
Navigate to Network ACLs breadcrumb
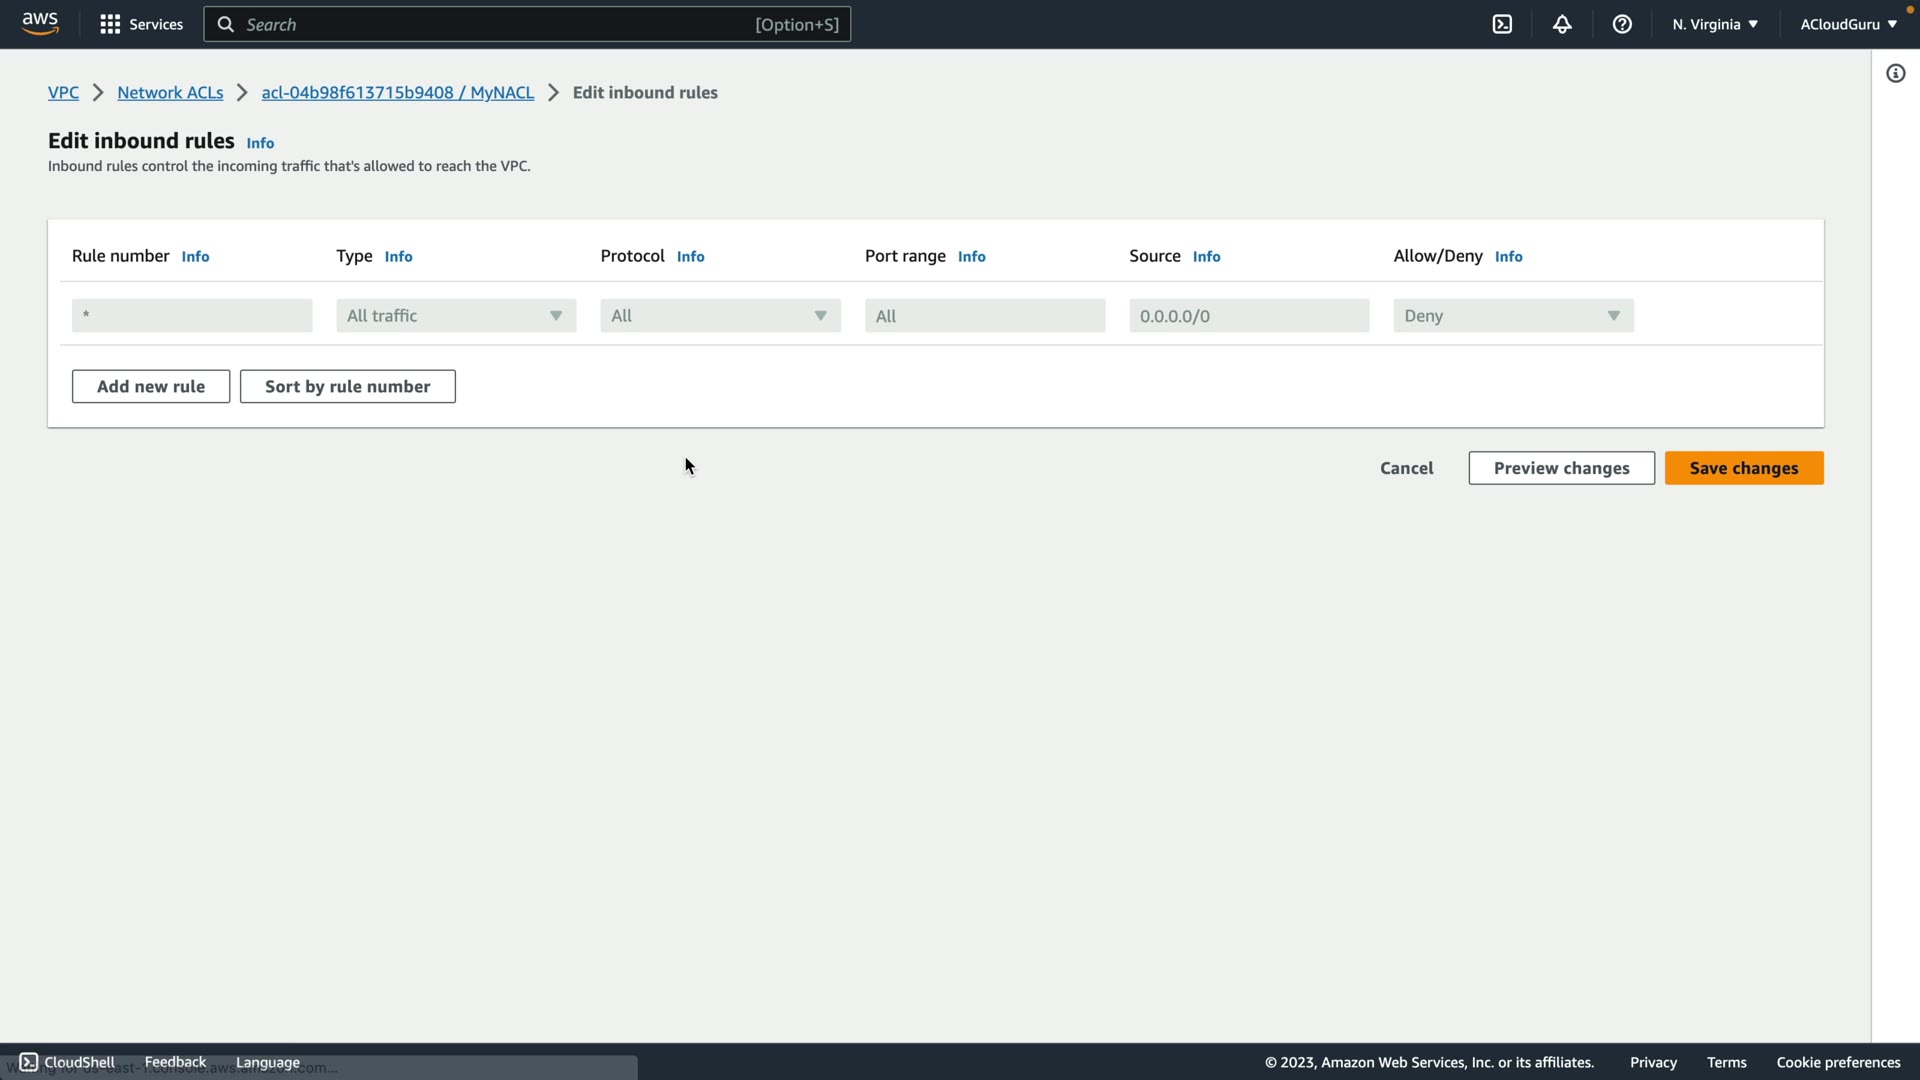pyautogui.click(x=170, y=92)
